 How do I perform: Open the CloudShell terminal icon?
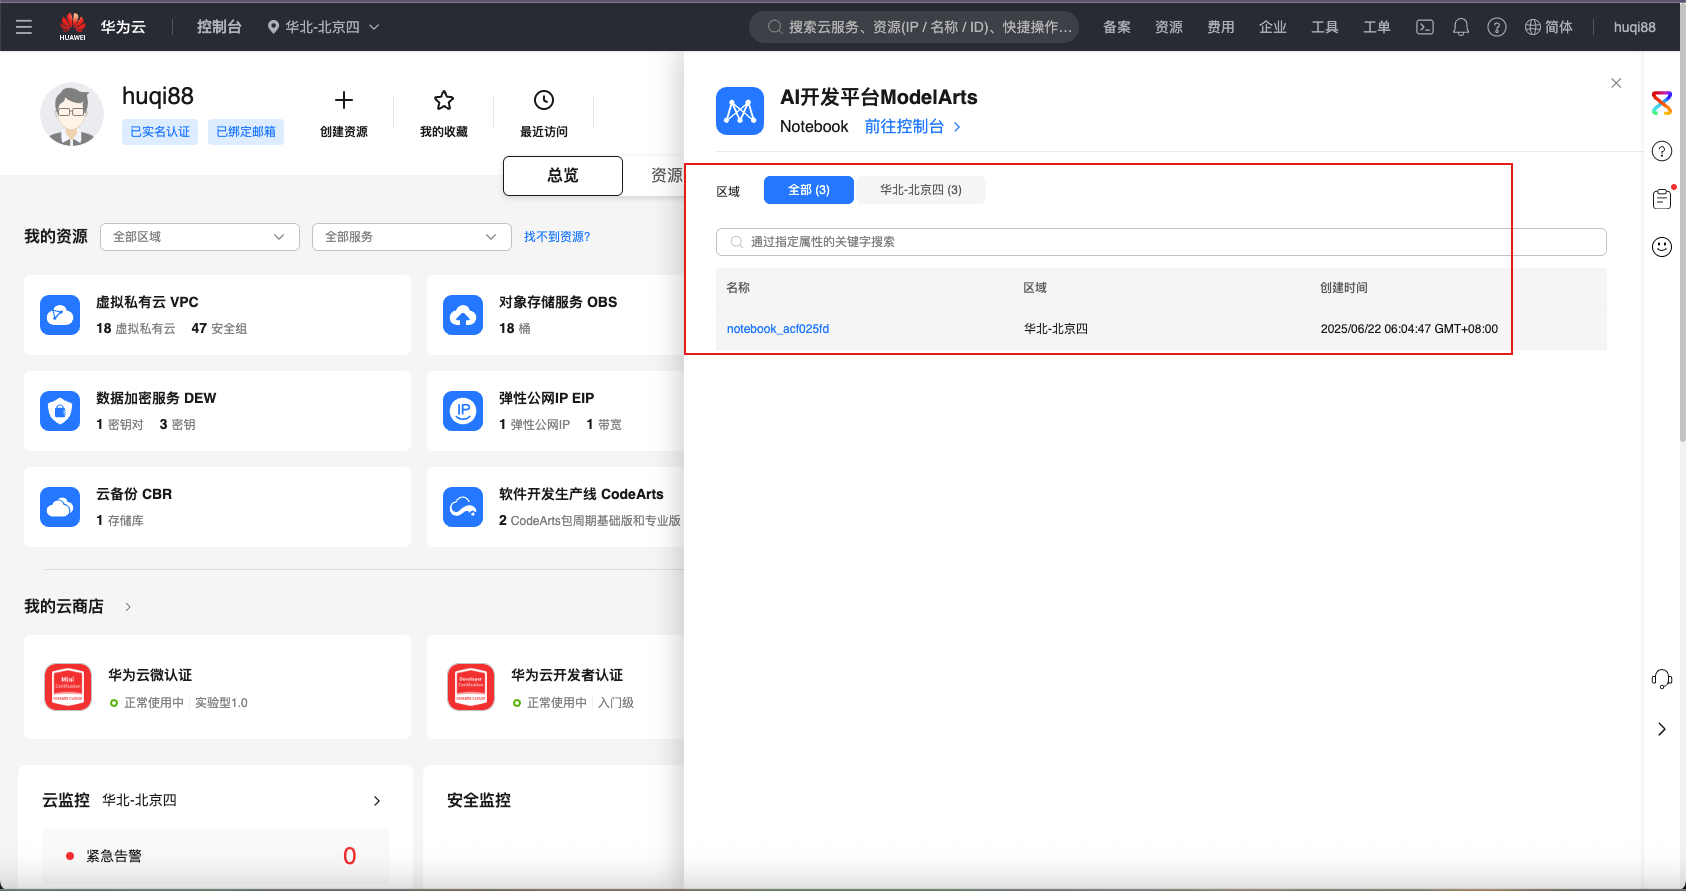pyautogui.click(x=1425, y=27)
